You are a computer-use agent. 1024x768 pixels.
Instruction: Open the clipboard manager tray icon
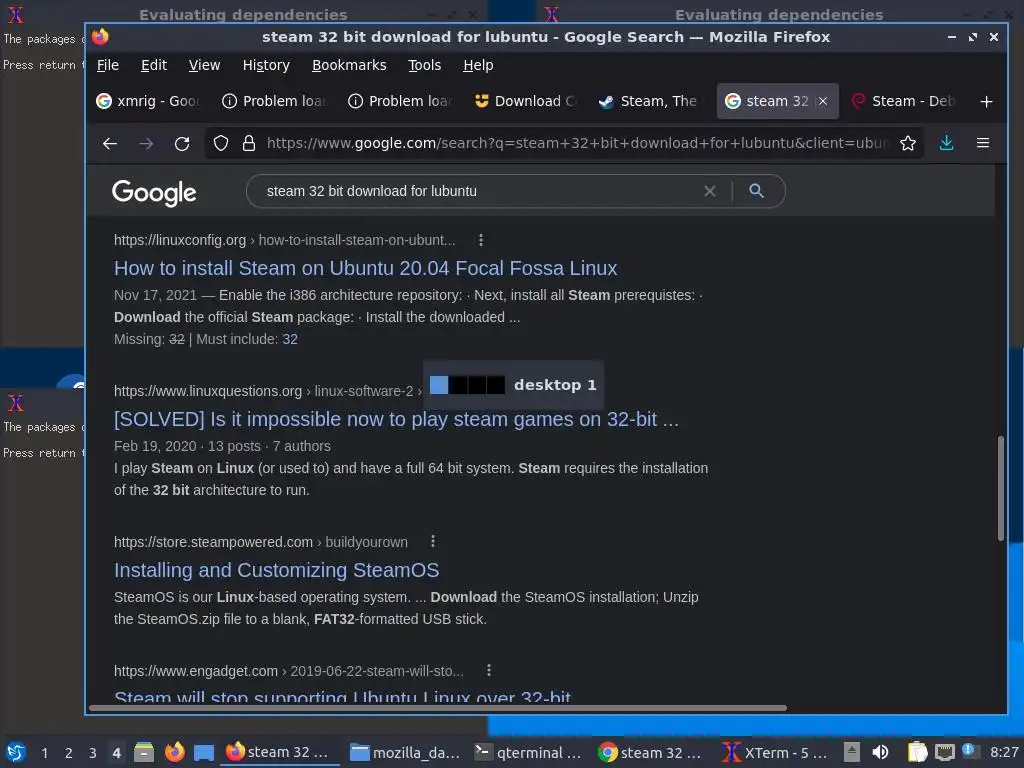[x=917, y=752]
